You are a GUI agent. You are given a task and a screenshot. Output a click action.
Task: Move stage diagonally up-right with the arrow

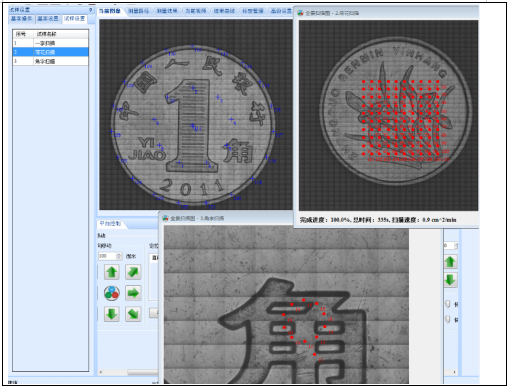pos(133,272)
